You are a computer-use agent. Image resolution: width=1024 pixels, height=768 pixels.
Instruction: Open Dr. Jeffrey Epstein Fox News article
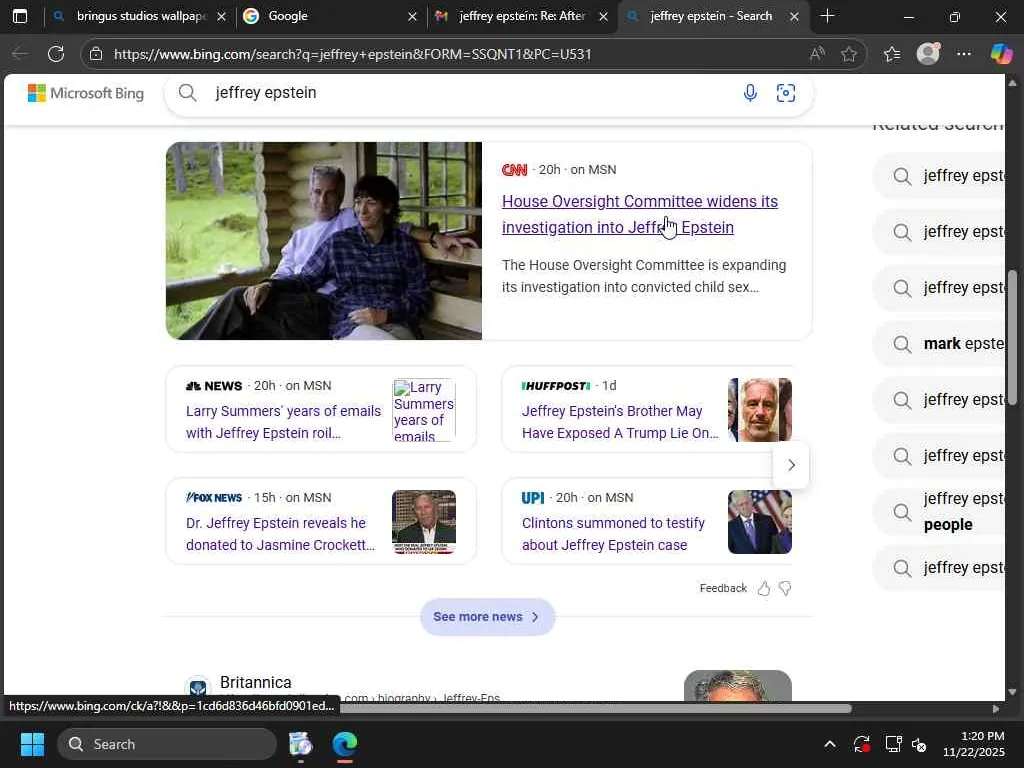click(280, 534)
